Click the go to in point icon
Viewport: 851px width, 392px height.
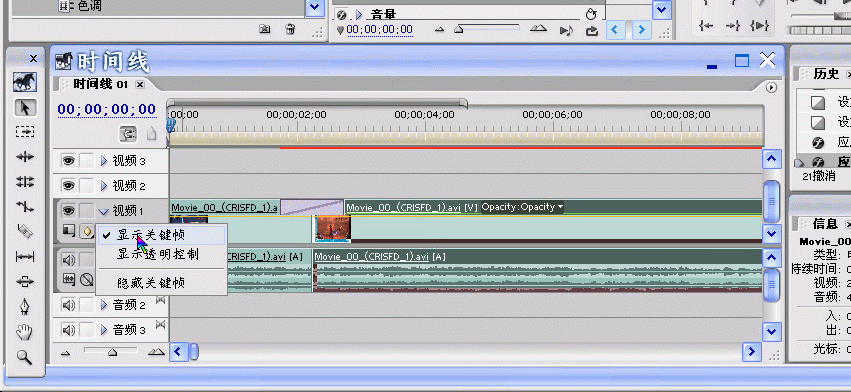point(706,26)
